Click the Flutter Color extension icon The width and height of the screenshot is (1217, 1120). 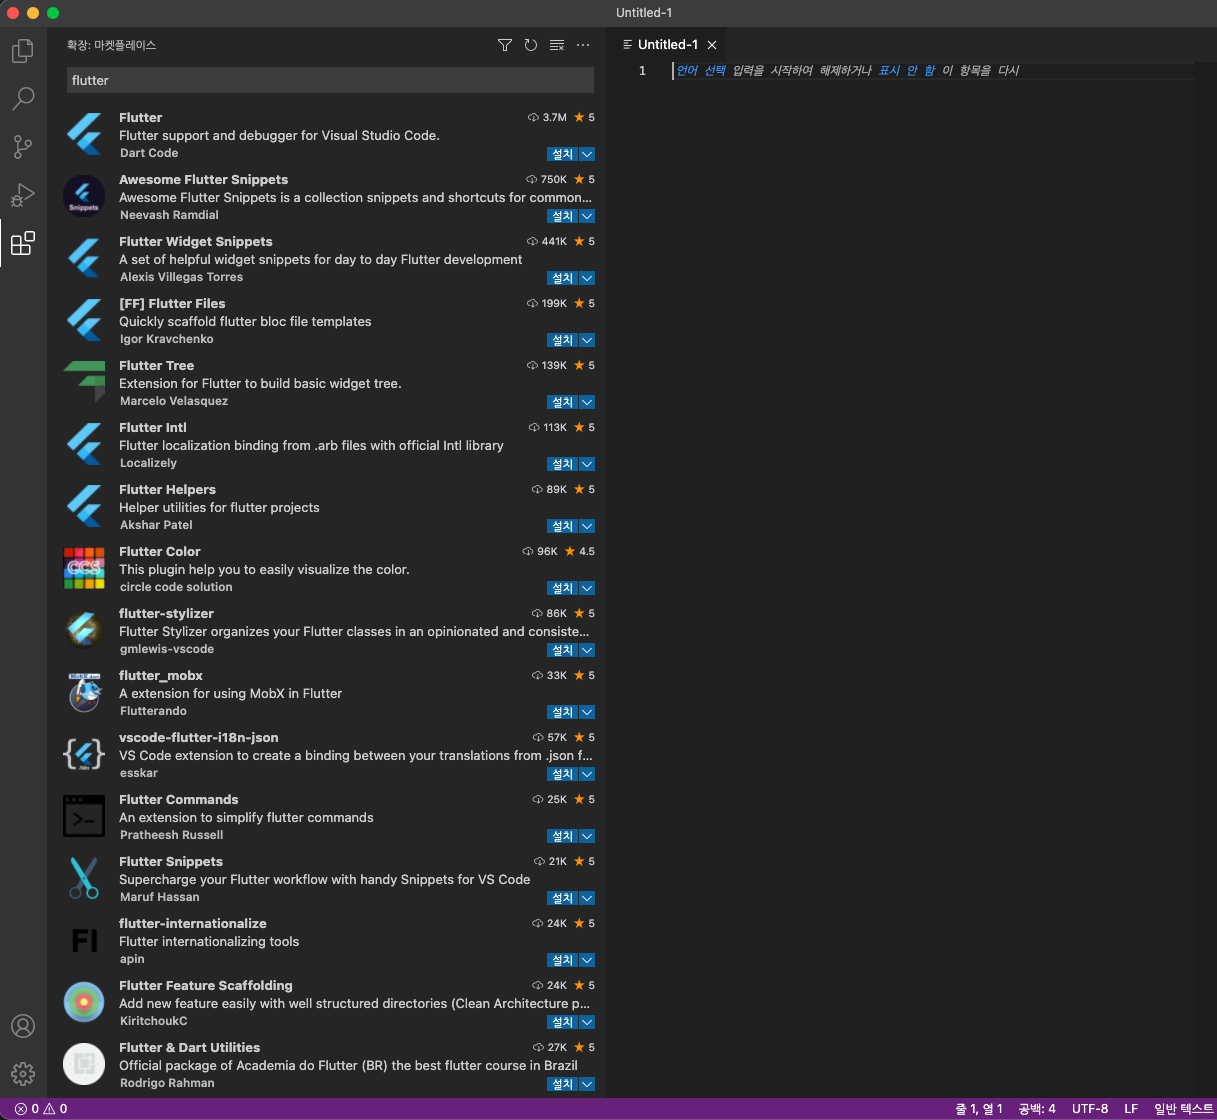(x=84, y=568)
